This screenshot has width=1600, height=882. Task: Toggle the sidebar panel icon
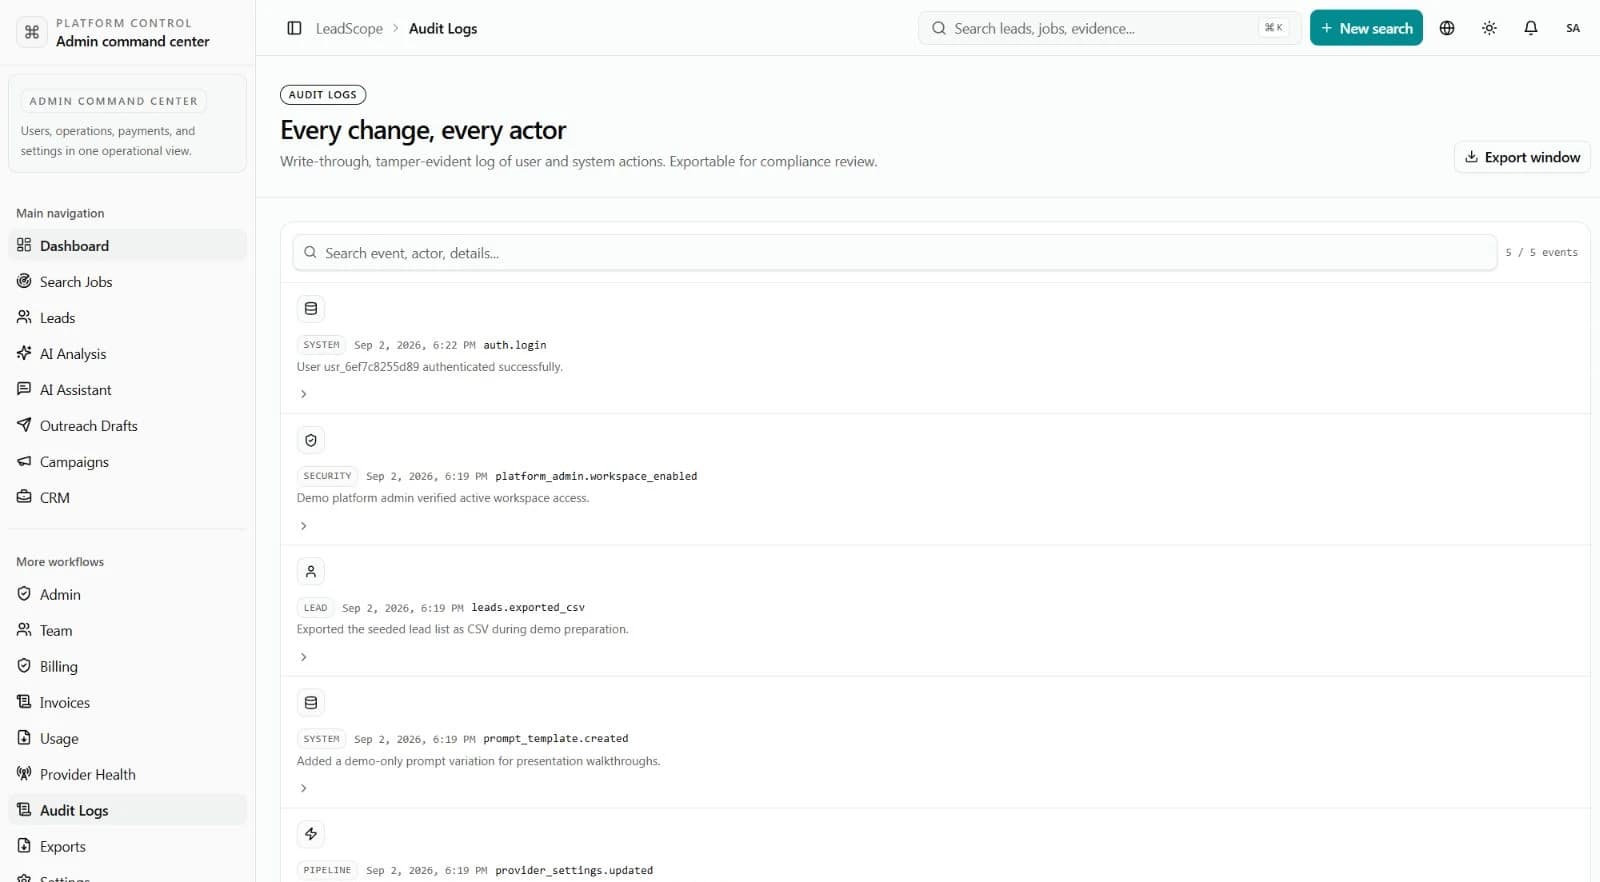(x=294, y=28)
